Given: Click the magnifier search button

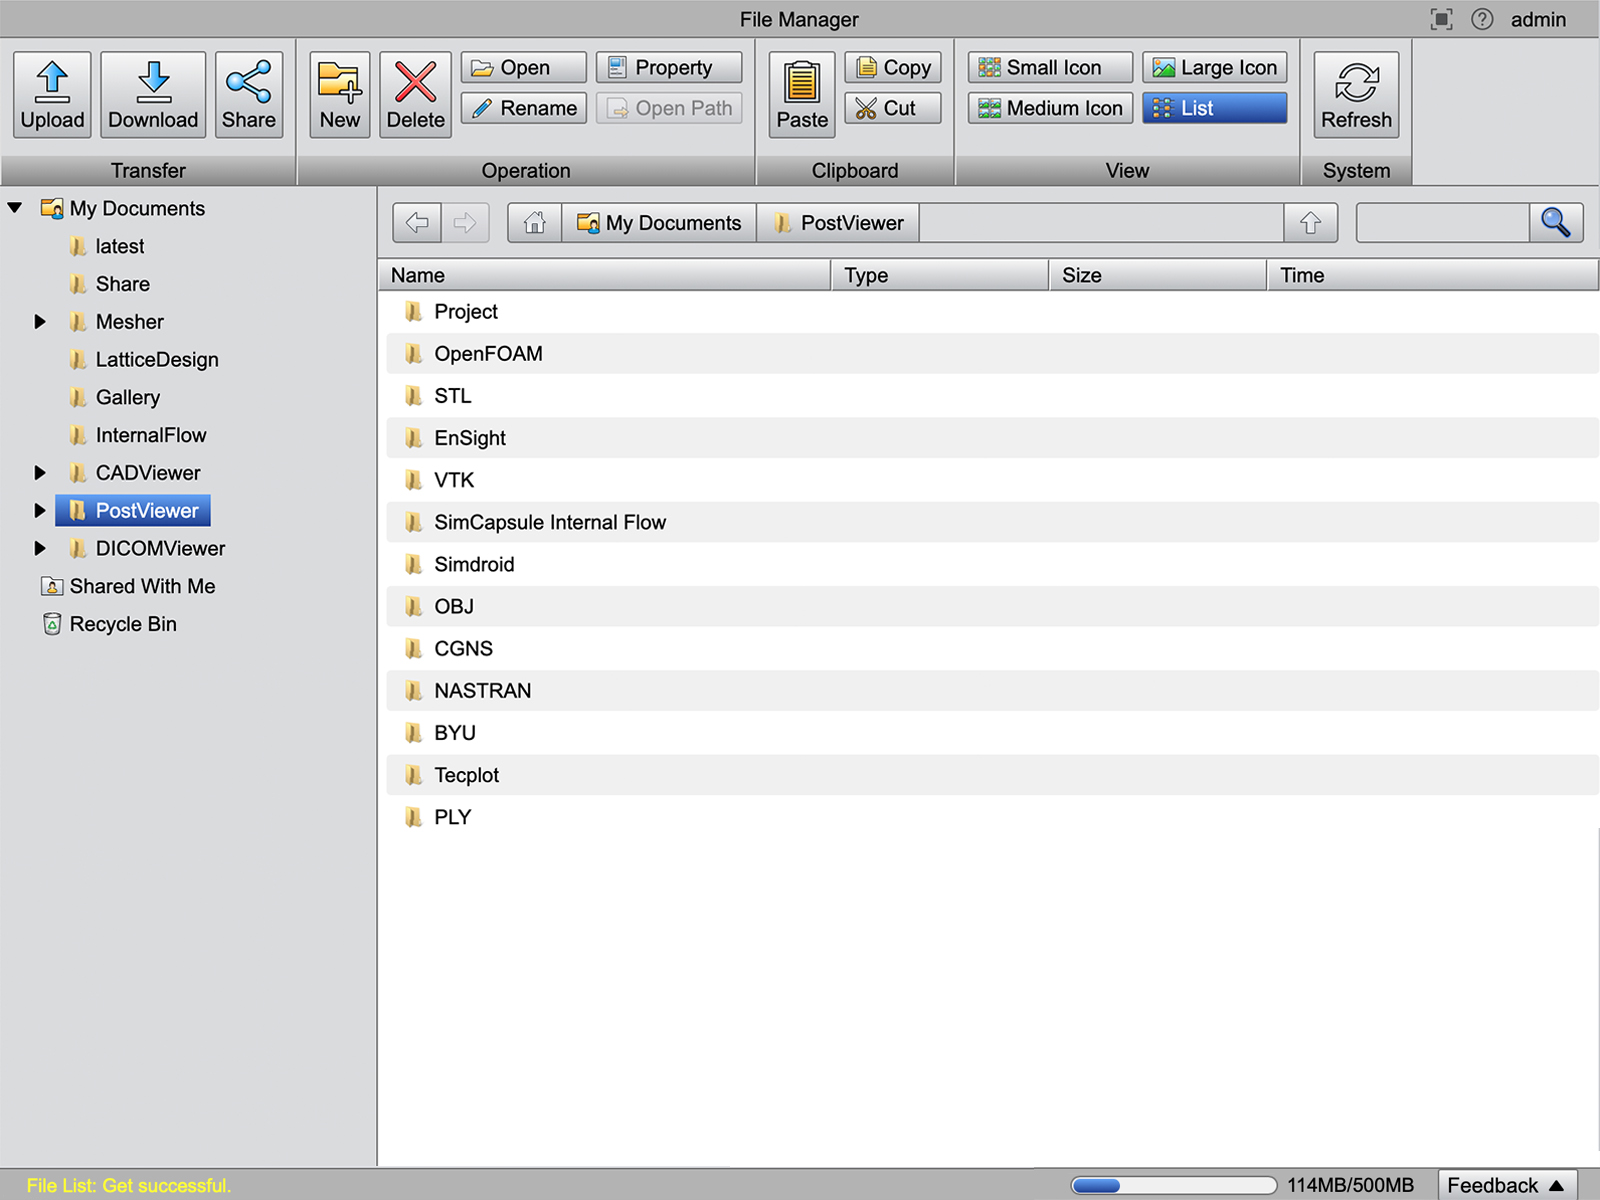Looking at the screenshot, I should 1556,223.
